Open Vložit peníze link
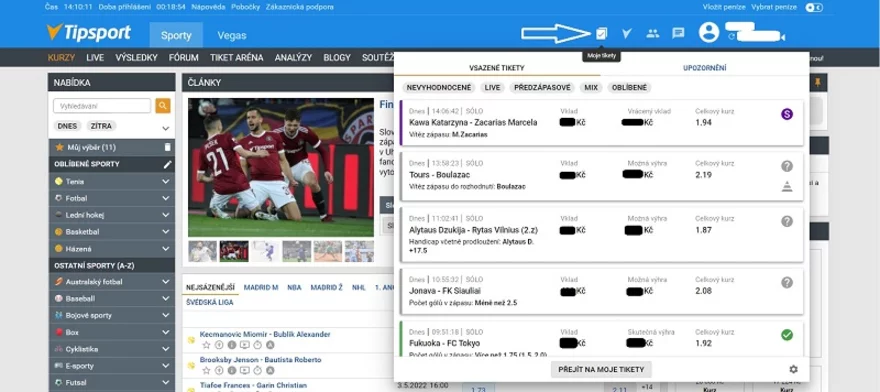The width and height of the screenshot is (880, 392). click(x=724, y=7)
